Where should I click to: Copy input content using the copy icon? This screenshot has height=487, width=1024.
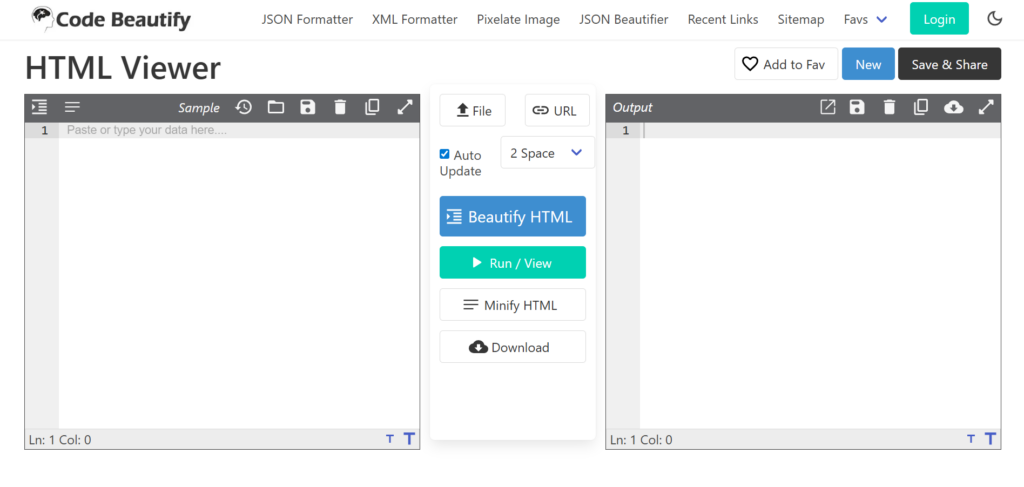click(x=372, y=107)
